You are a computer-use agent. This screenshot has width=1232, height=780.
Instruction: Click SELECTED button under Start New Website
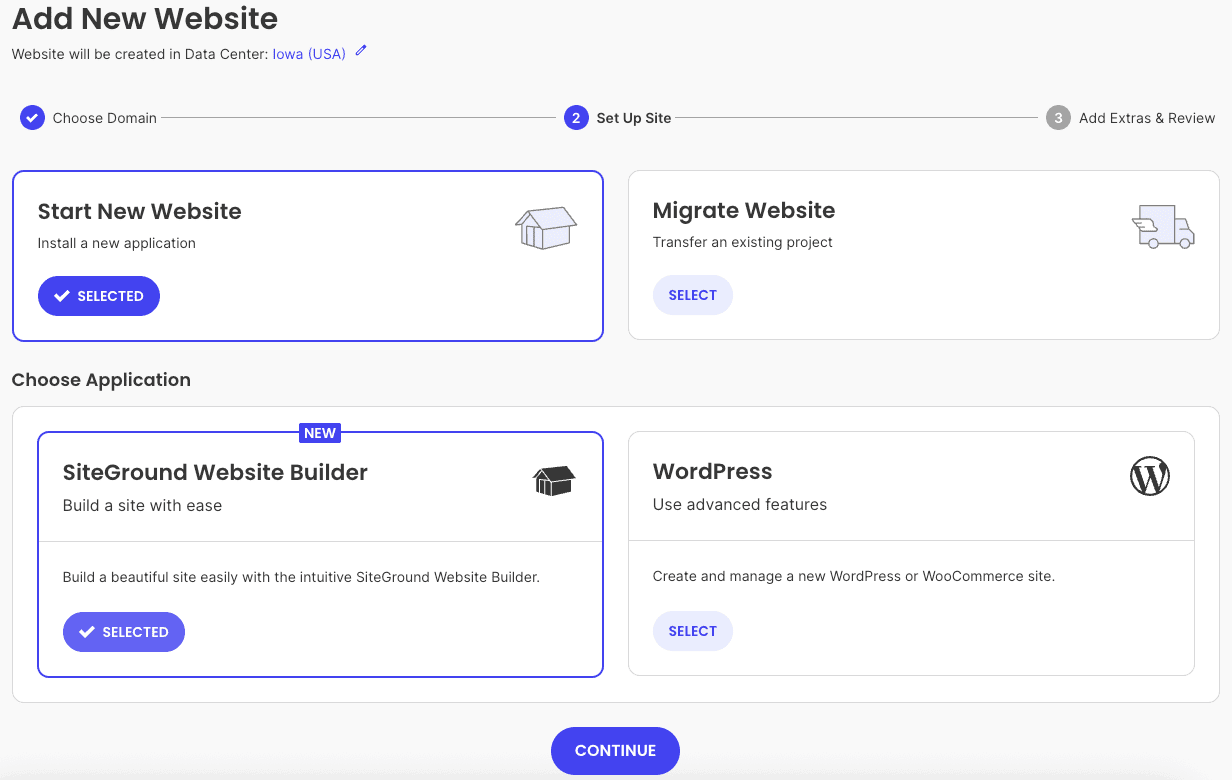(x=99, y=296)
